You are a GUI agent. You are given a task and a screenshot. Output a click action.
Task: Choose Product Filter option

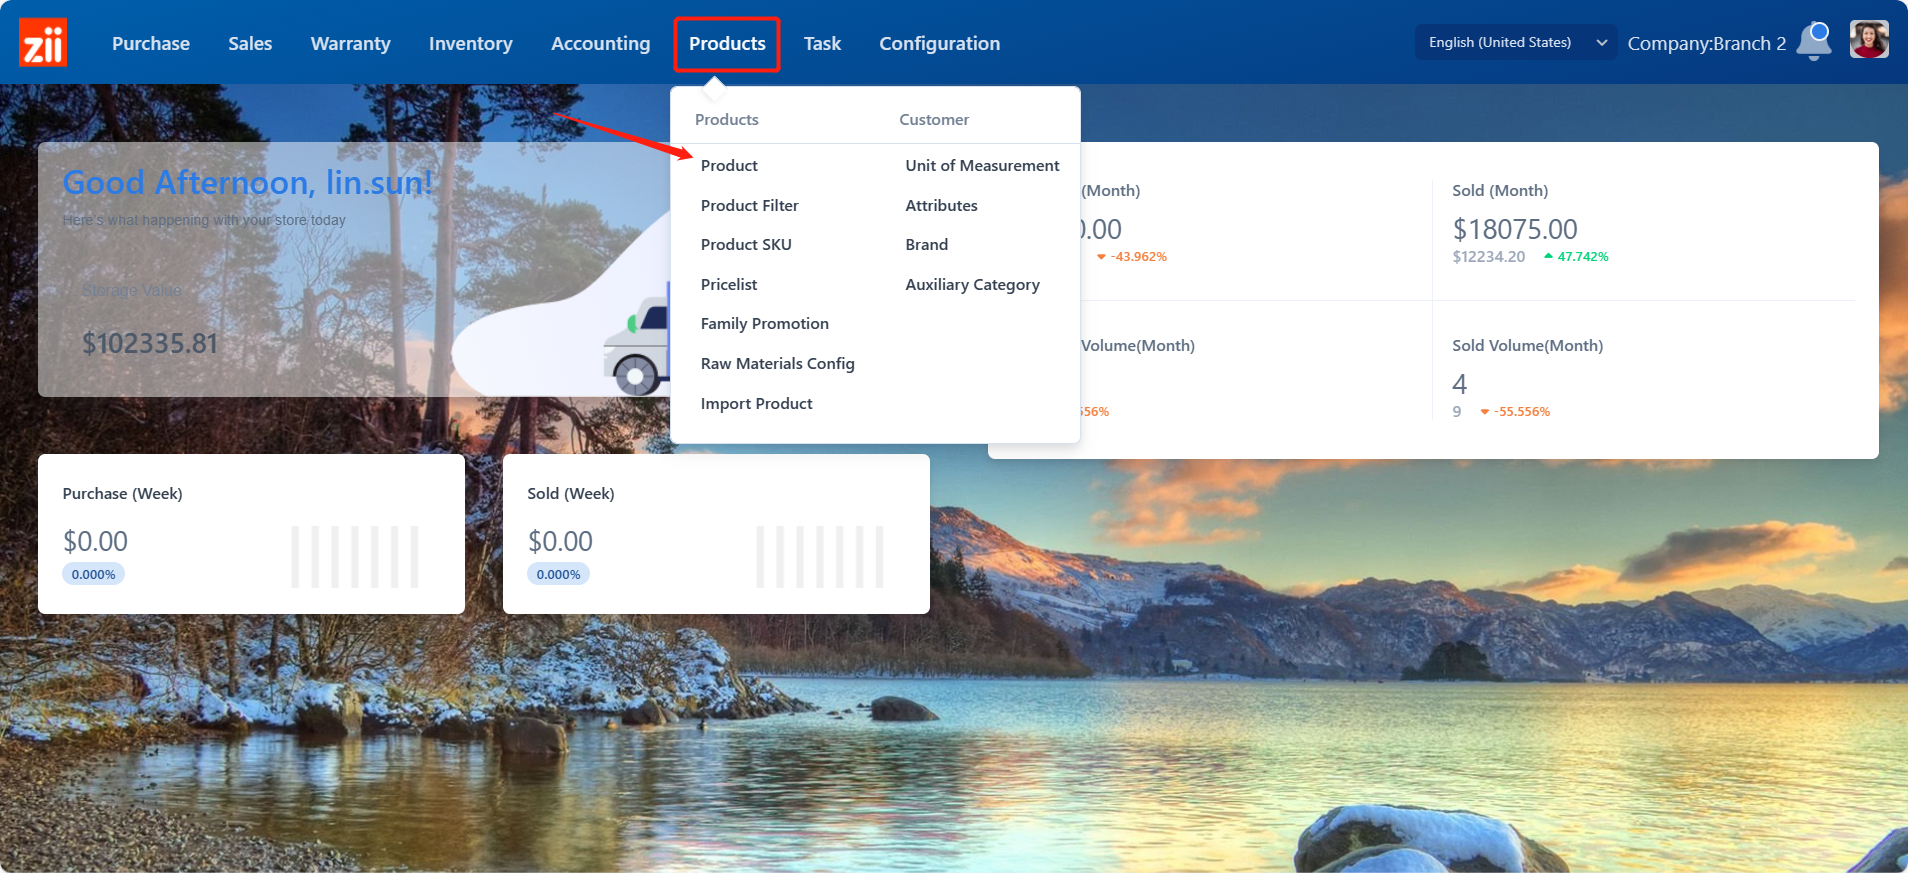pyautogui.click(x=749, y=206)
